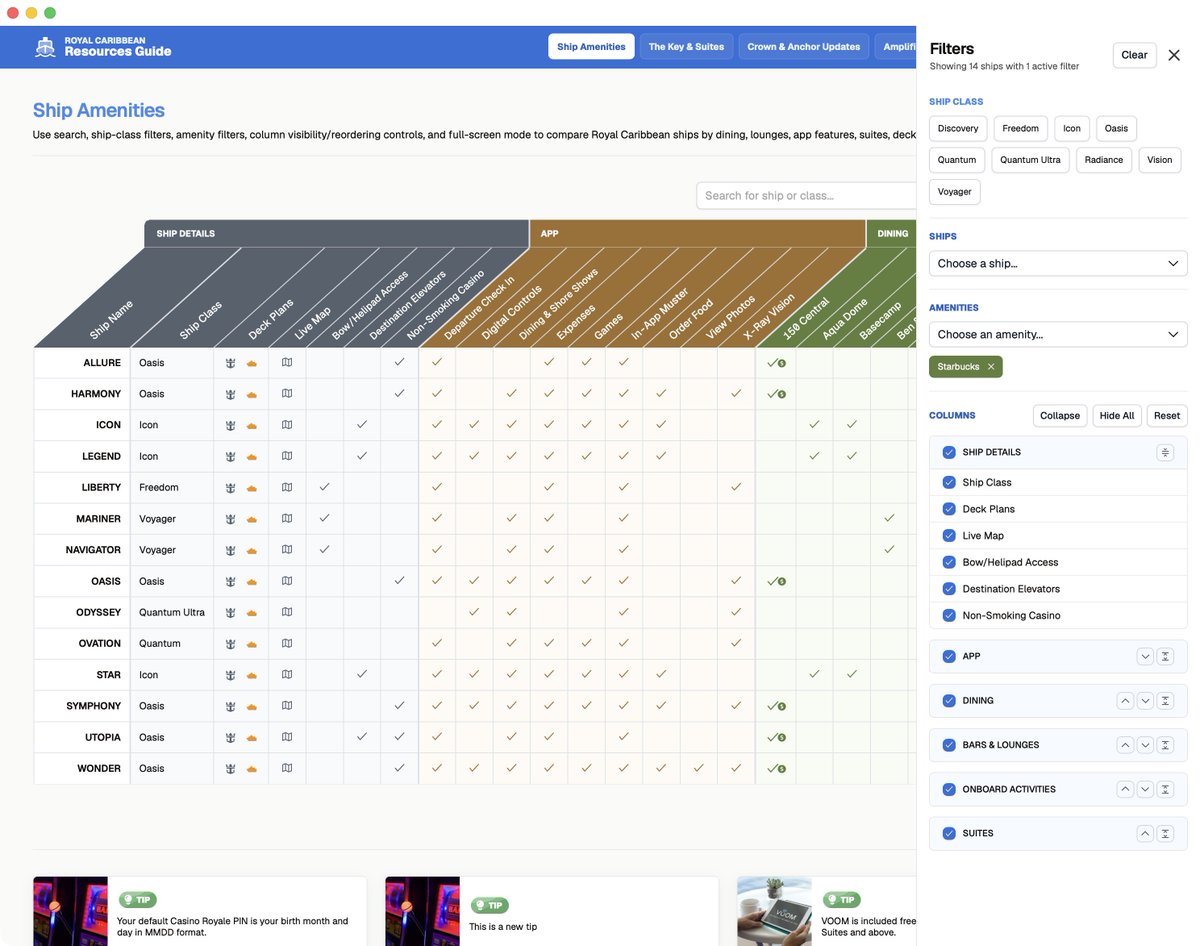1200x946 pixels.
Task: Expand the BARS & LOUNGES column group
Action: pos(1165,745)
